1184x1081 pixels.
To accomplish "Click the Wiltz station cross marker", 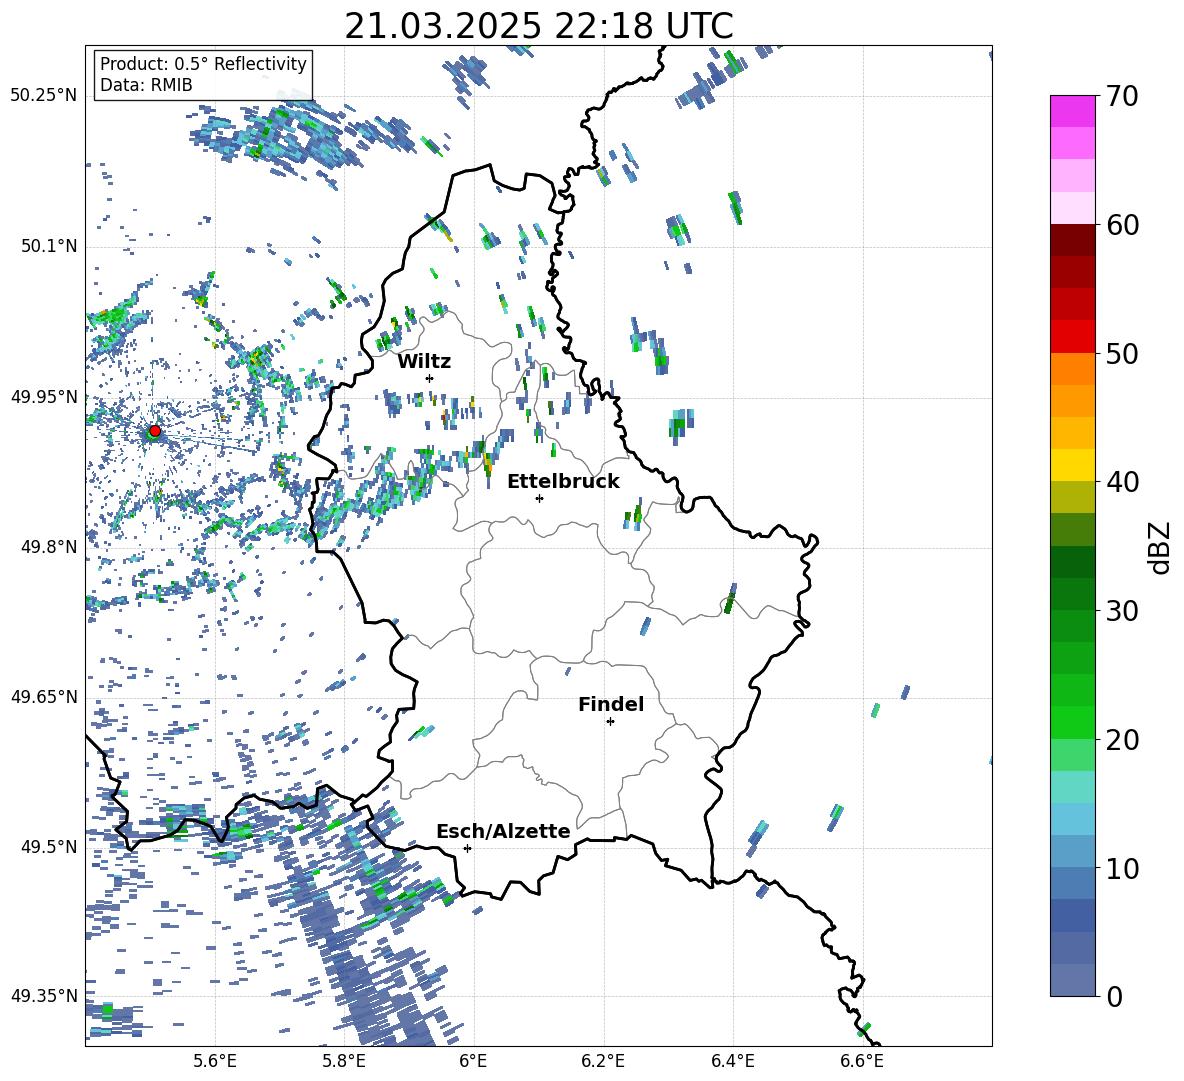I will (x=430, y=378).
